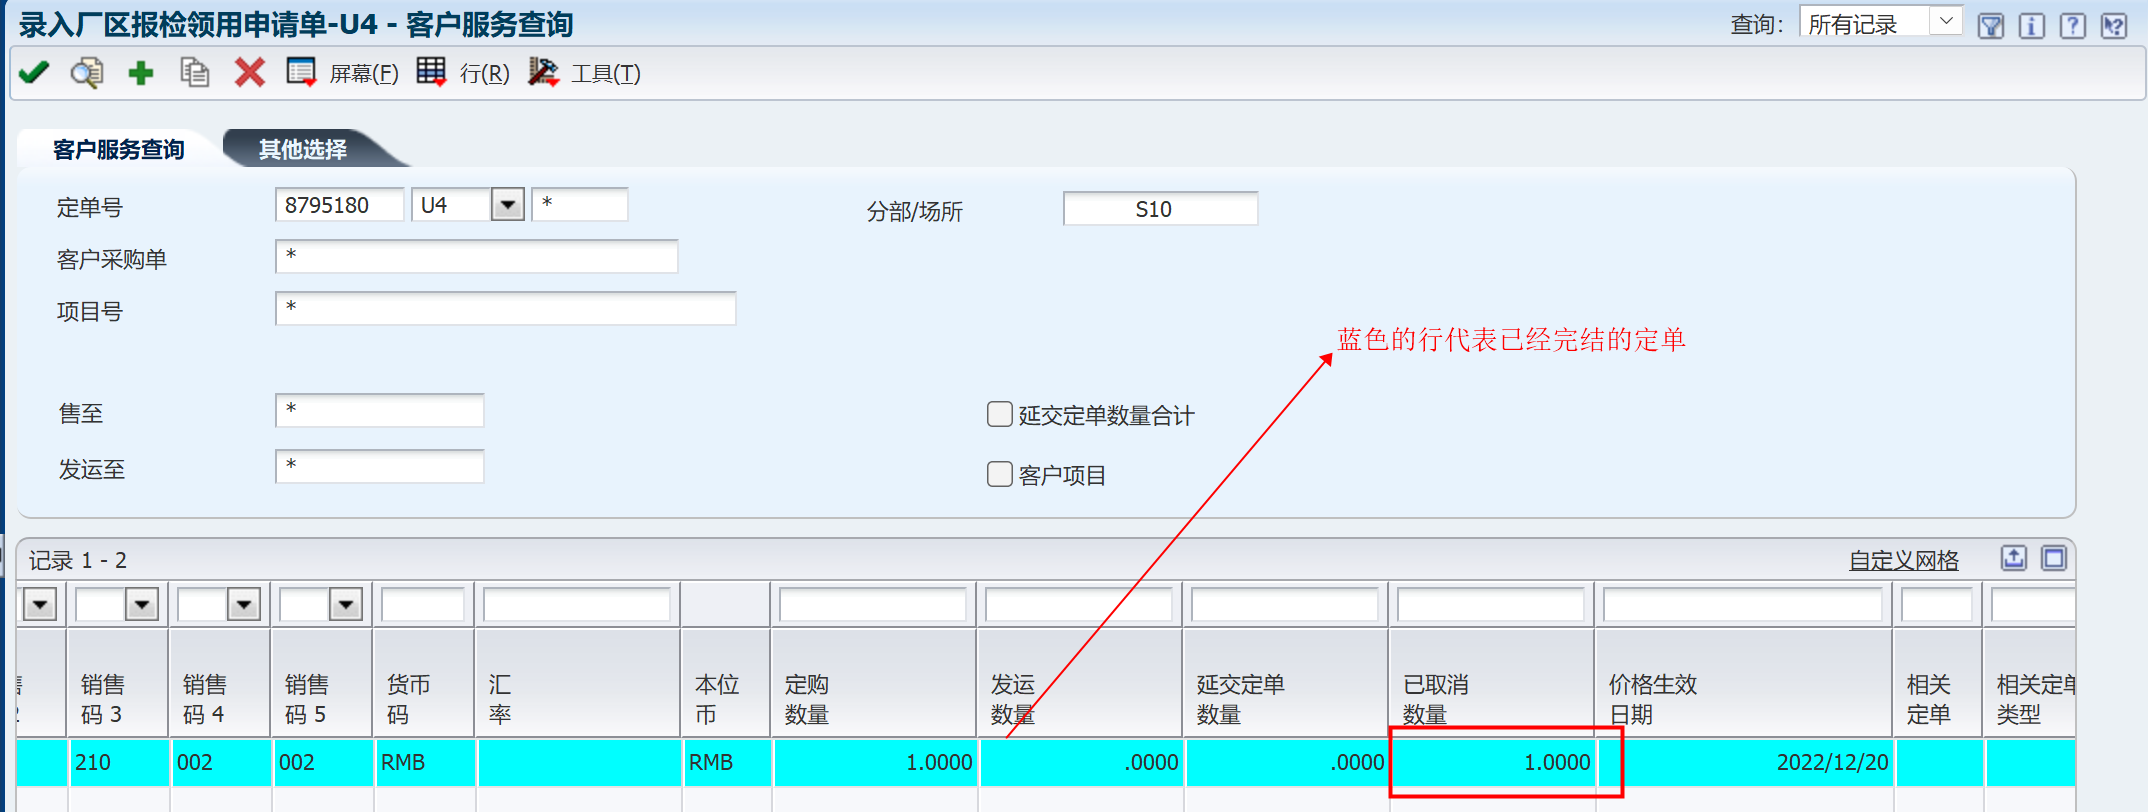Viewport: 2148px width, 812px height.
Task: Open the 销售码 5 filter dropdown
Action: pos(346,604)
